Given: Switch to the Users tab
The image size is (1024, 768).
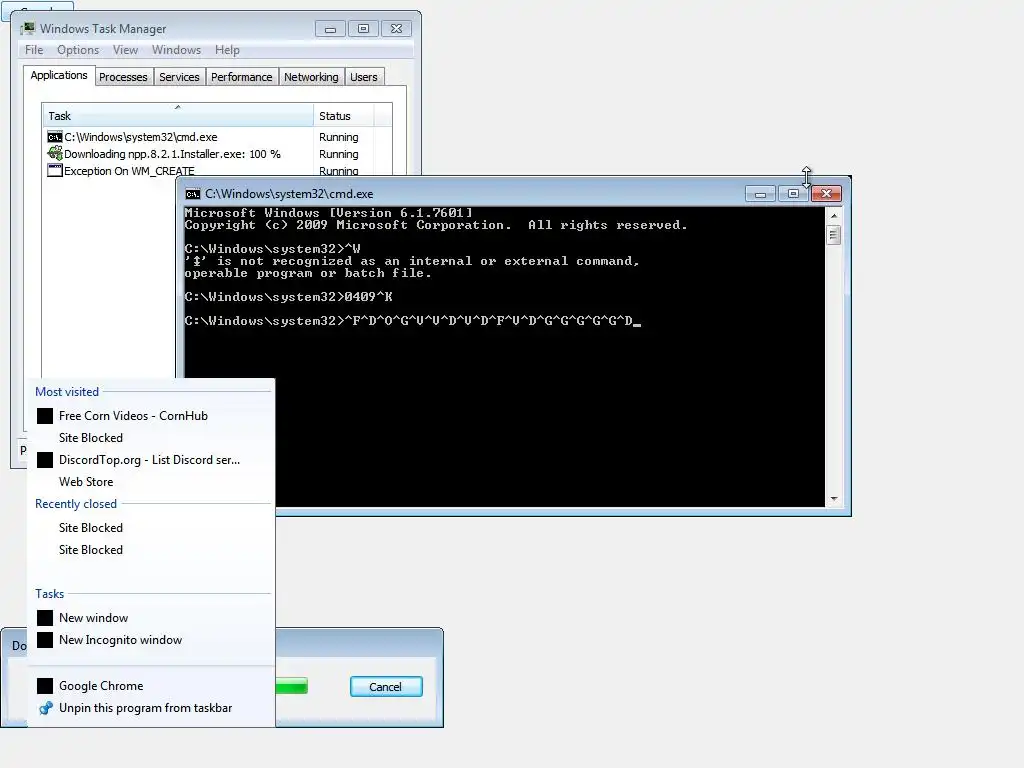Looking at the screenshot, I should [364, 77].
